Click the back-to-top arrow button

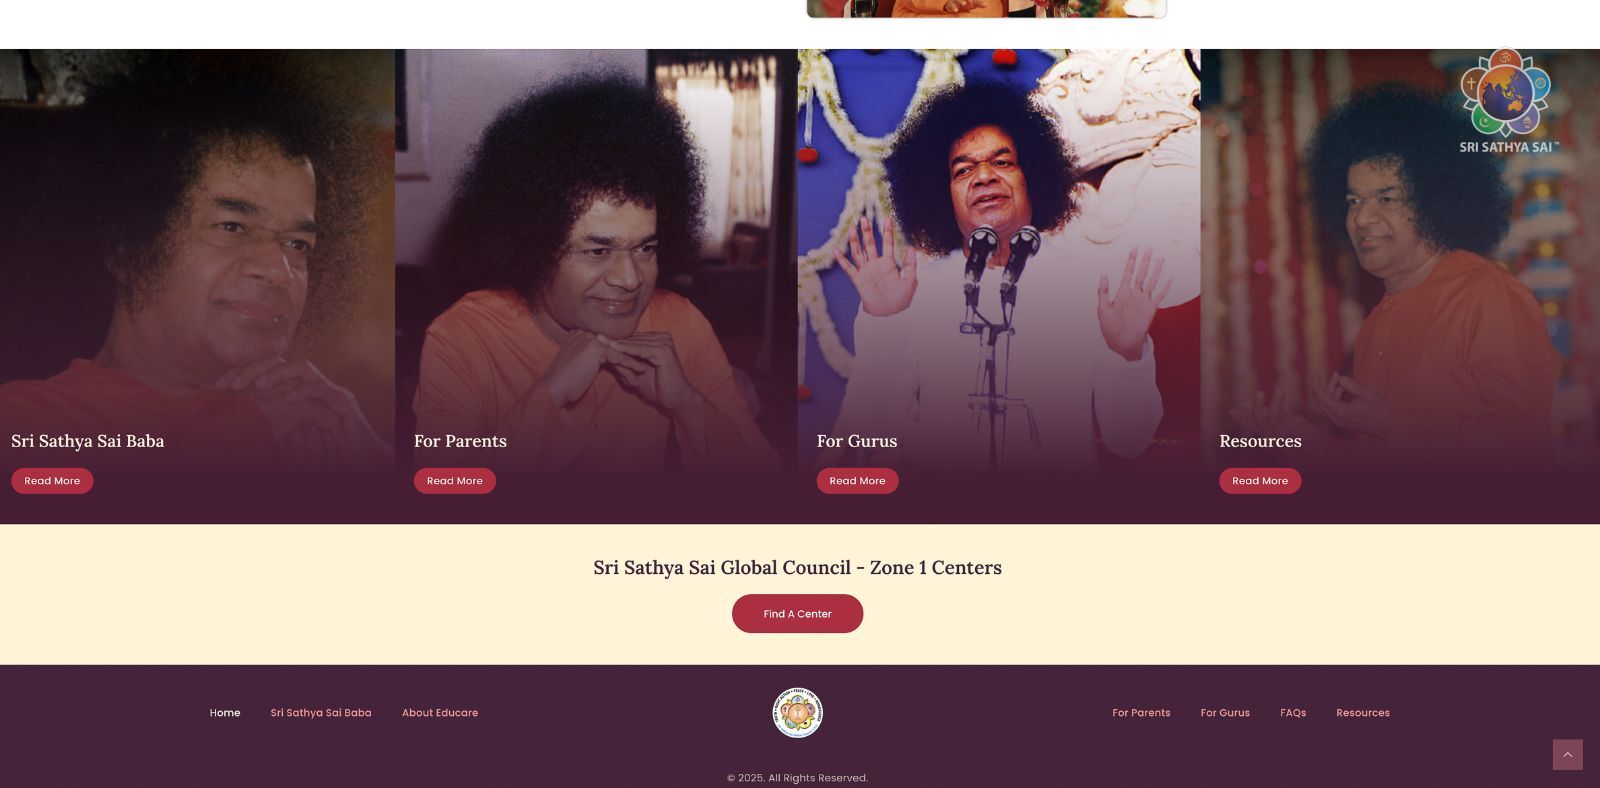[1567, 755]
